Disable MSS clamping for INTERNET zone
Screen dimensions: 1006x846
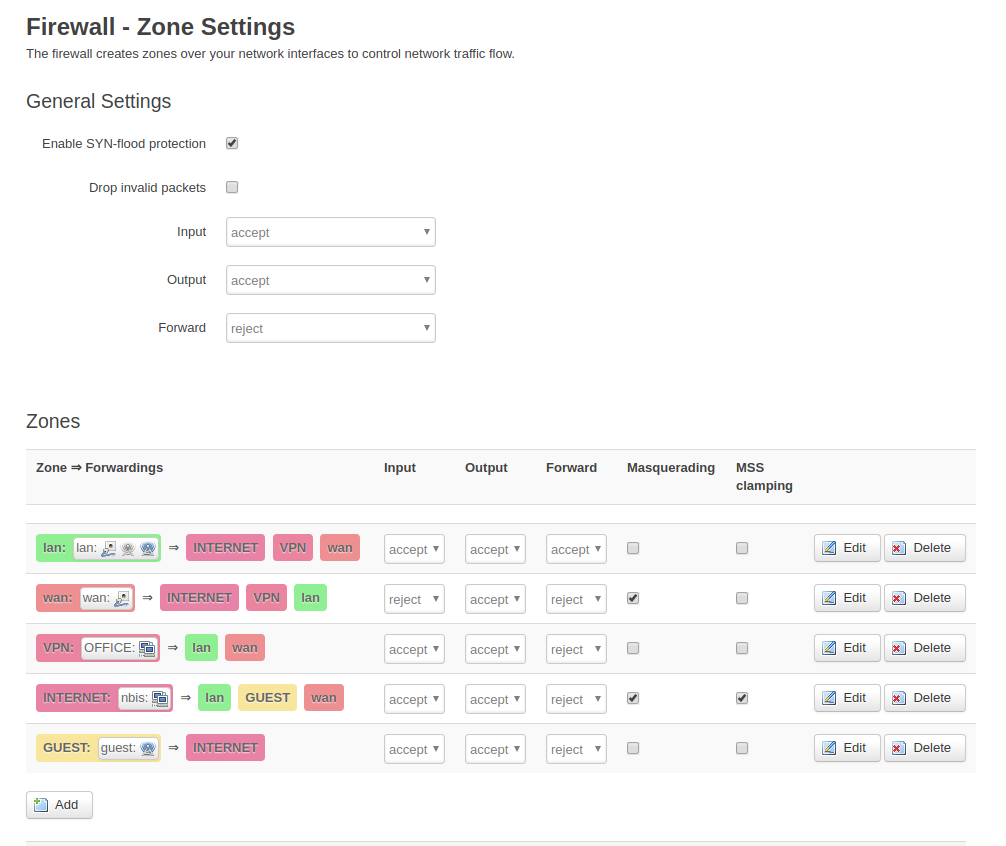[742, 698]
